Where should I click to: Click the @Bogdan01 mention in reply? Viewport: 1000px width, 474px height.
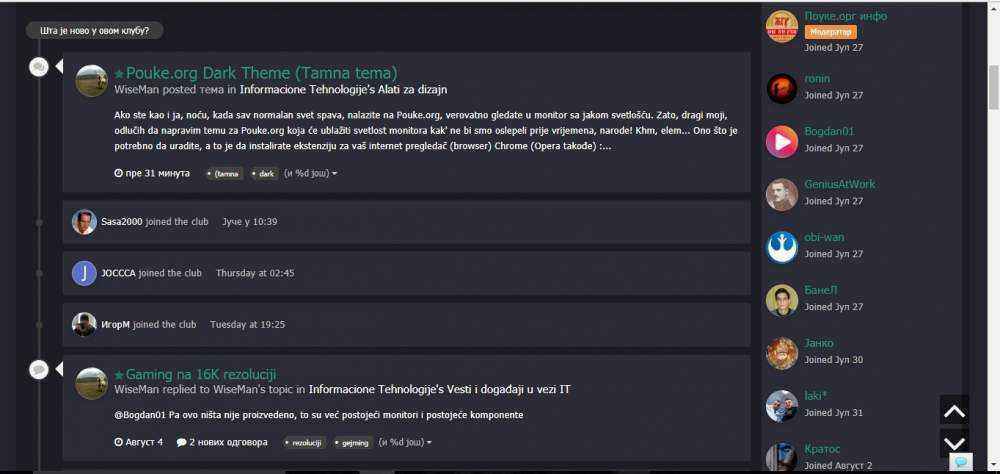(140, 415)
